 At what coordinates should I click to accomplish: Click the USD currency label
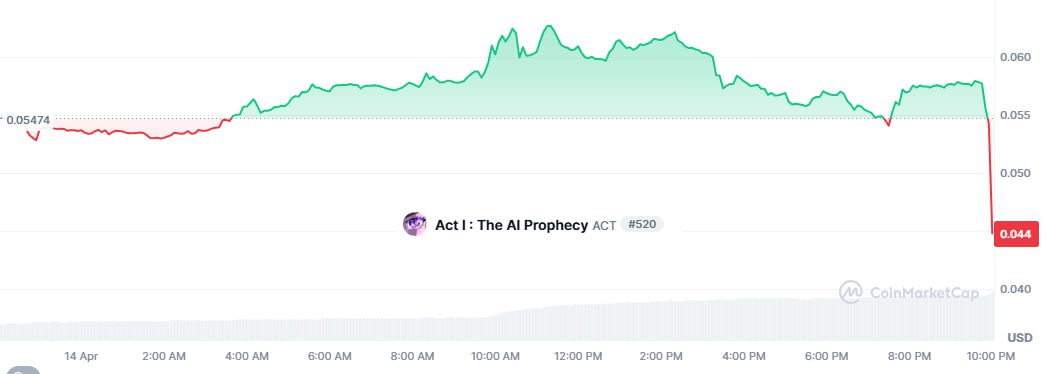click(1020, 337)
